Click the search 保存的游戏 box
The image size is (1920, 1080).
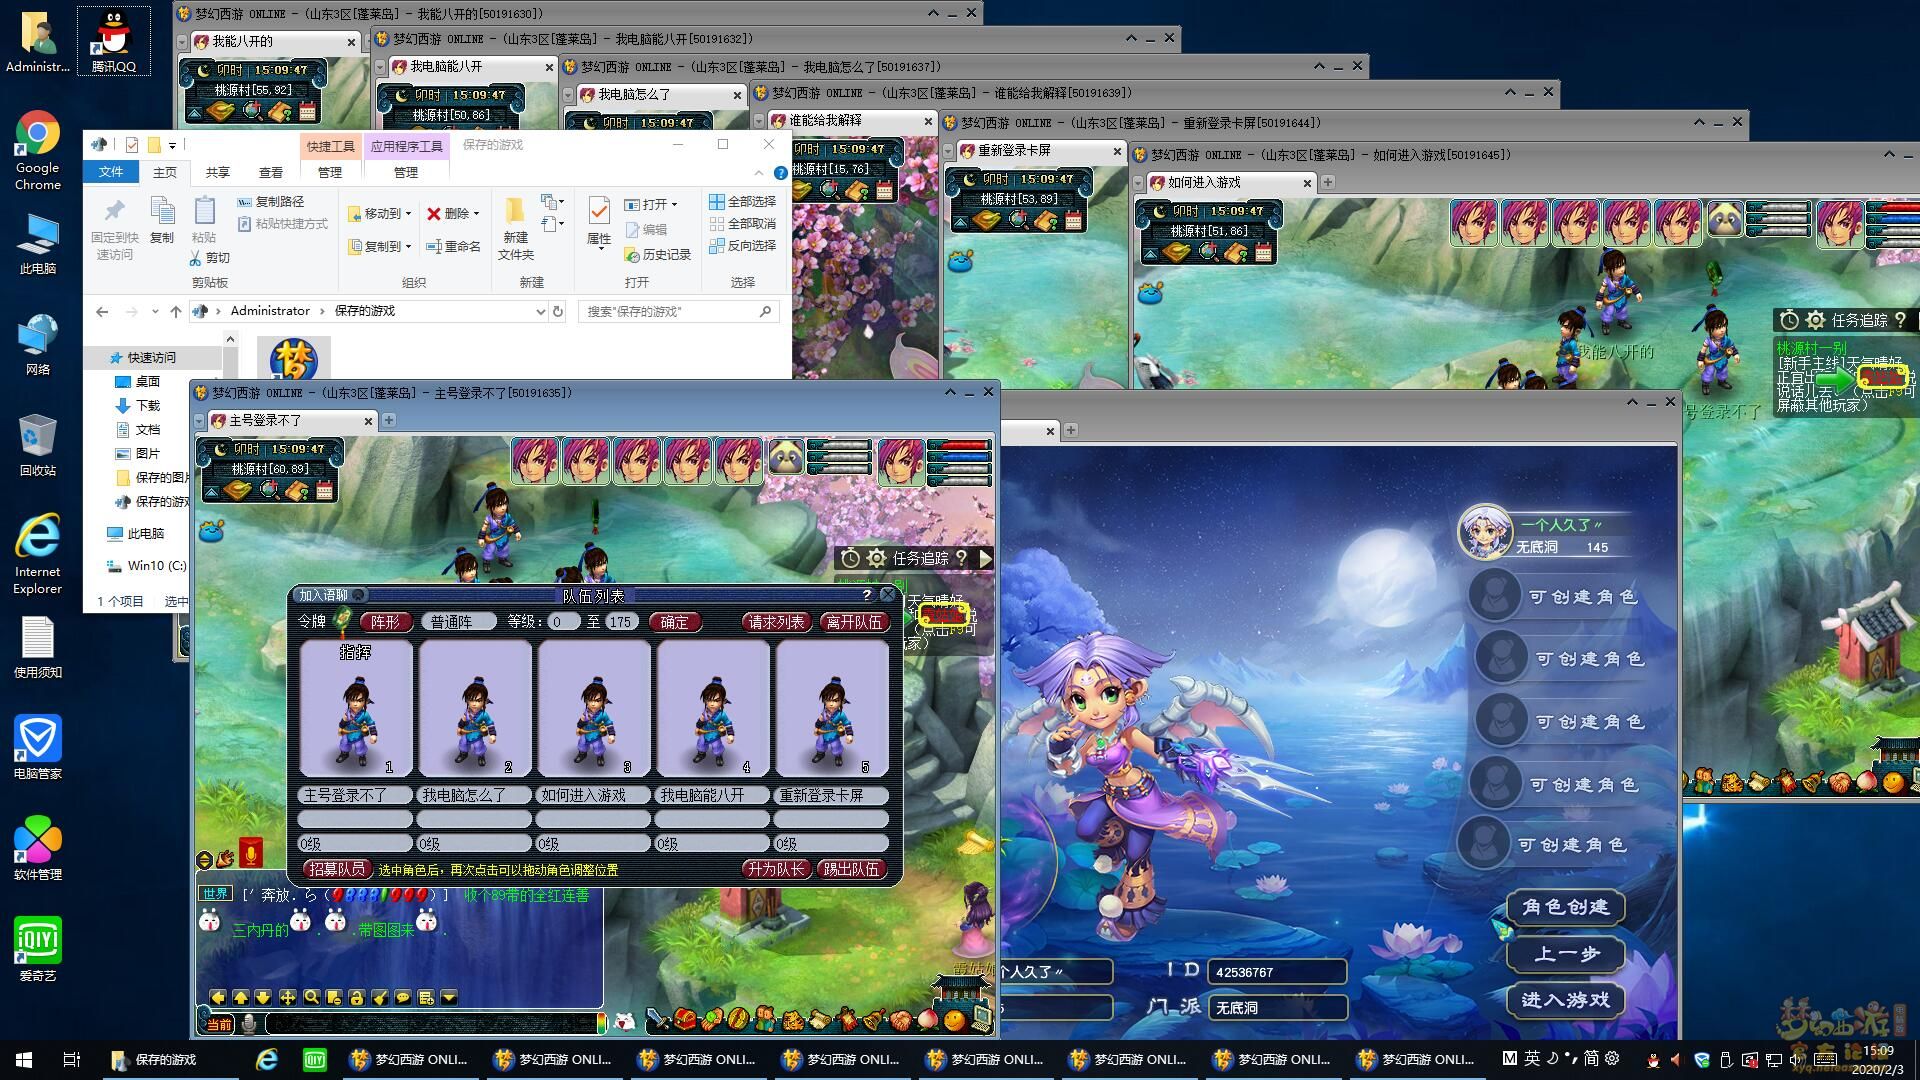(678, 311)
